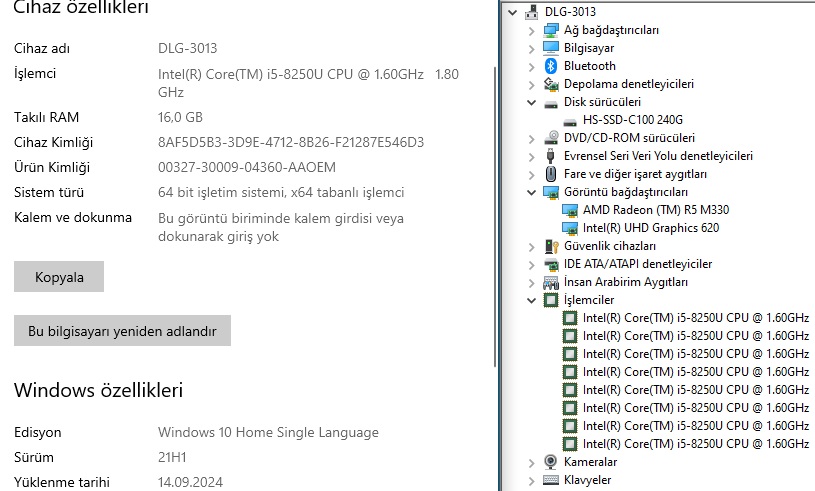Expand the İnsan Arabirim Aygıtları node
Image resolution: width=815 pixels, height=491 pixels.
531,283
